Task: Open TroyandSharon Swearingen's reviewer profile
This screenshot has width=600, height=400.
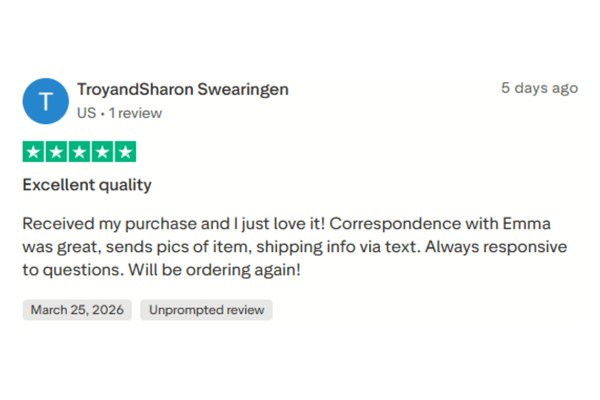Action: point(183,89)
